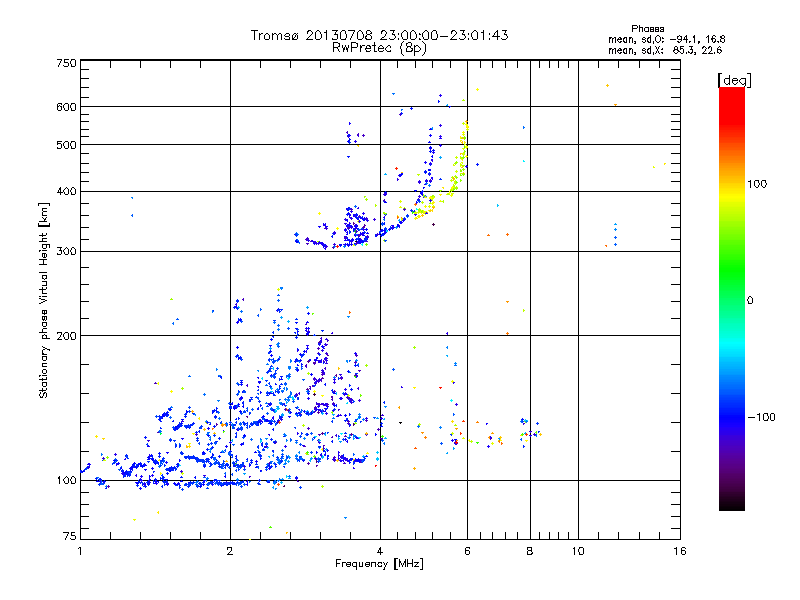This screenshot has height=600, width=800.
Task: Click the phase color bar
Action: coord(732,299)
